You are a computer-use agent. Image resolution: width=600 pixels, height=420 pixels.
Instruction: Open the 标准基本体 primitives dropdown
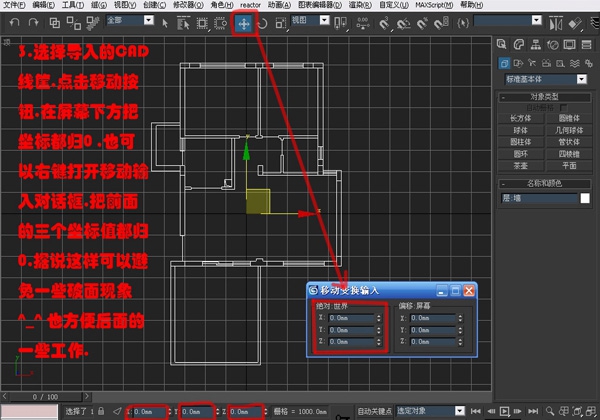point(582,79)
